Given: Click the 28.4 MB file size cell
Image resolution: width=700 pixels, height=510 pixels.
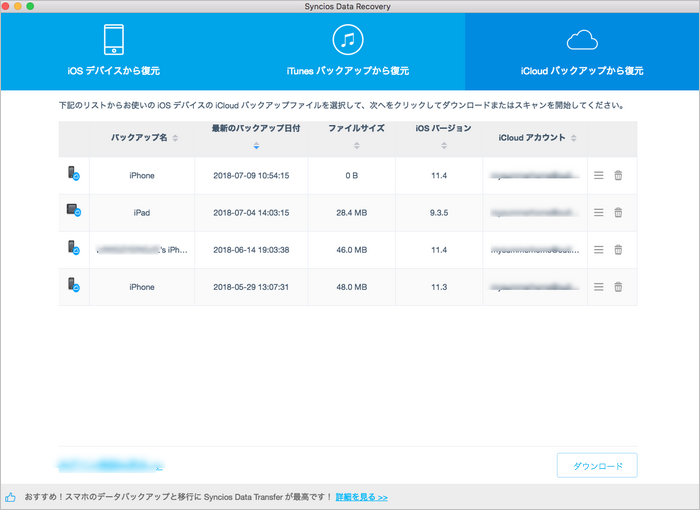Looking at the screenshot, I should pos(352,213).
